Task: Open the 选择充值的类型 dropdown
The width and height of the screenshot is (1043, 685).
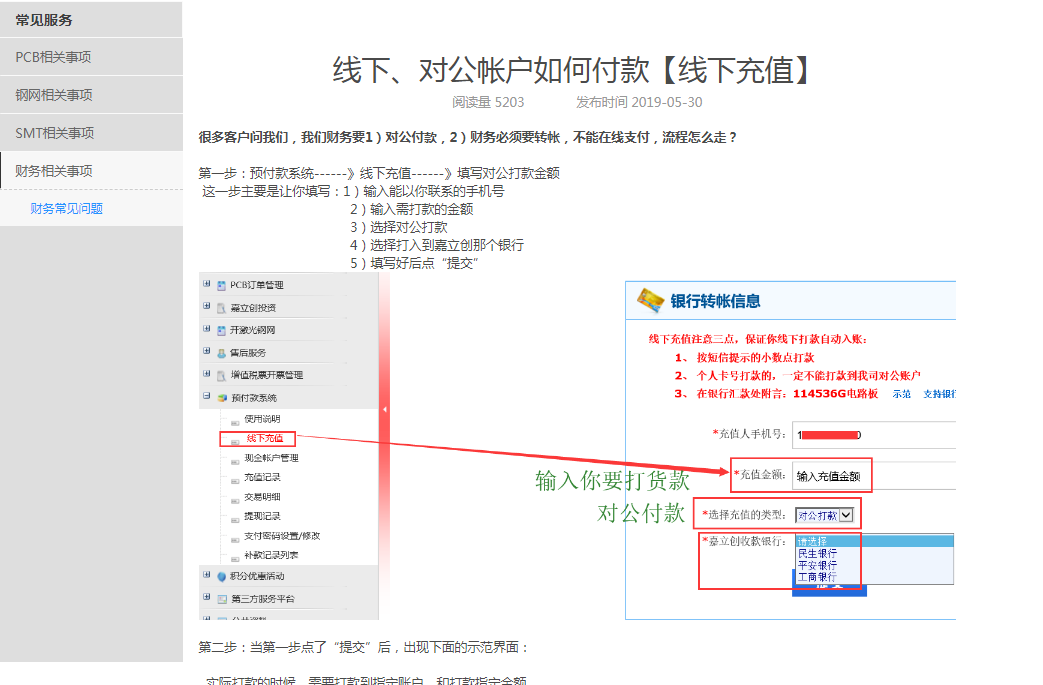Action: [x=846, y=515]
